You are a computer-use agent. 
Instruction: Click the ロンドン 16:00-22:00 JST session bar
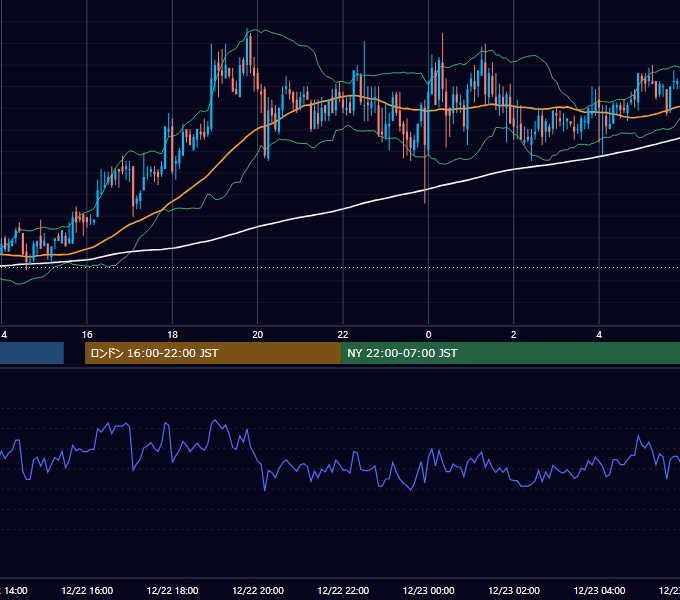(x=213, y=353)
